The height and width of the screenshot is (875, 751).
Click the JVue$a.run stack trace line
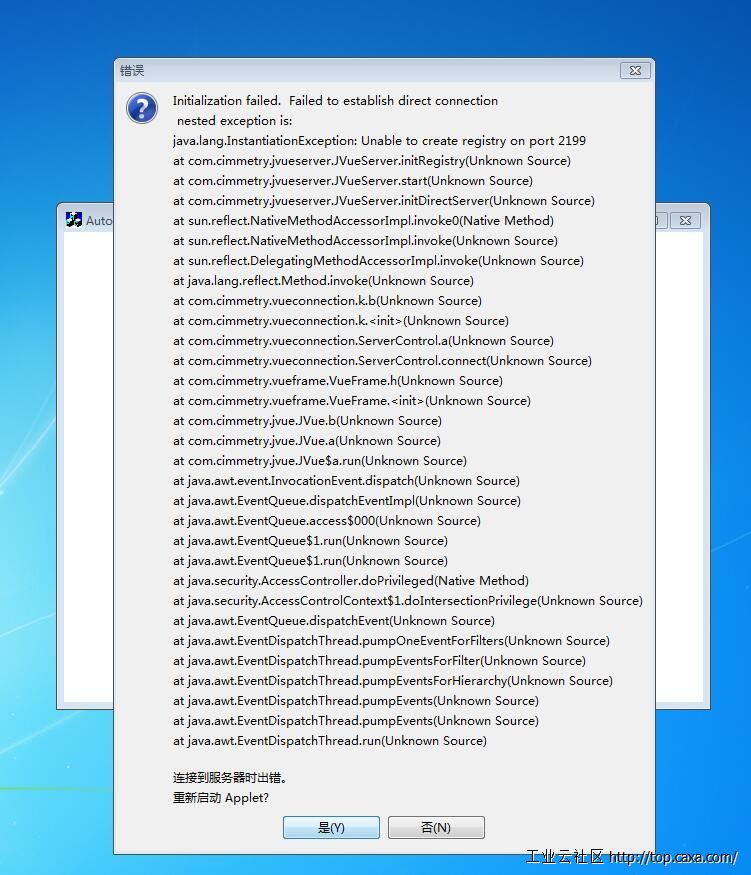(320, 461)
